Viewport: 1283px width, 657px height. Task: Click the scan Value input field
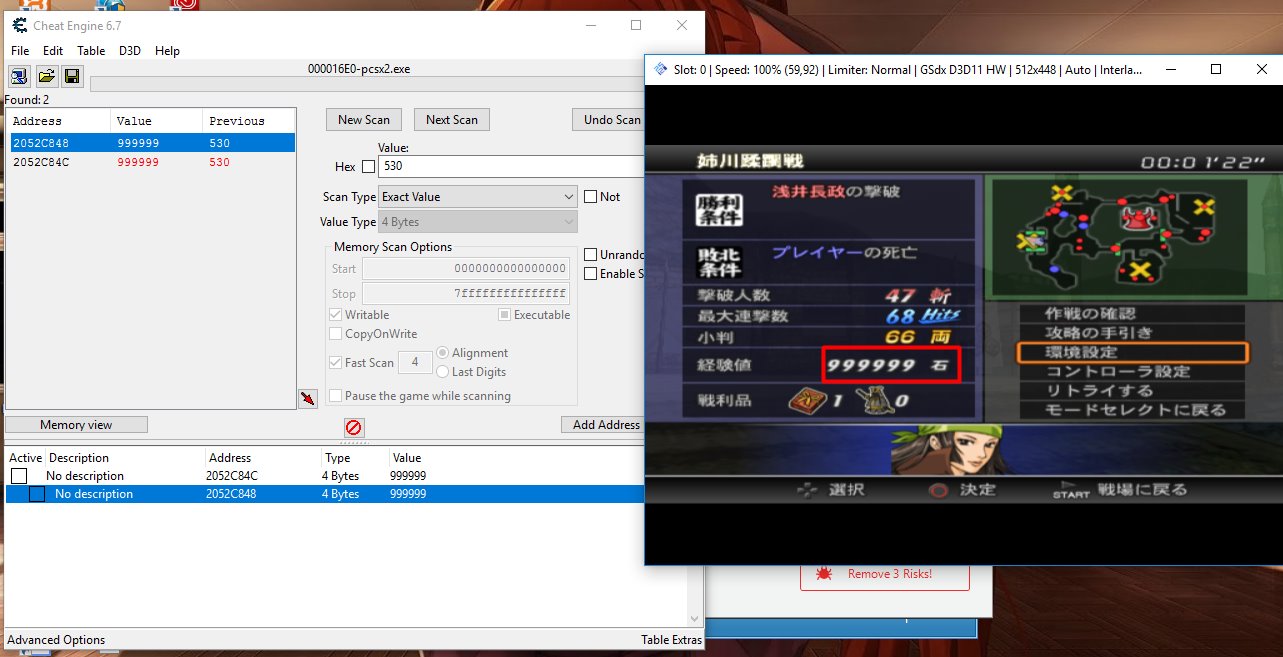click(x=511, y=166)
